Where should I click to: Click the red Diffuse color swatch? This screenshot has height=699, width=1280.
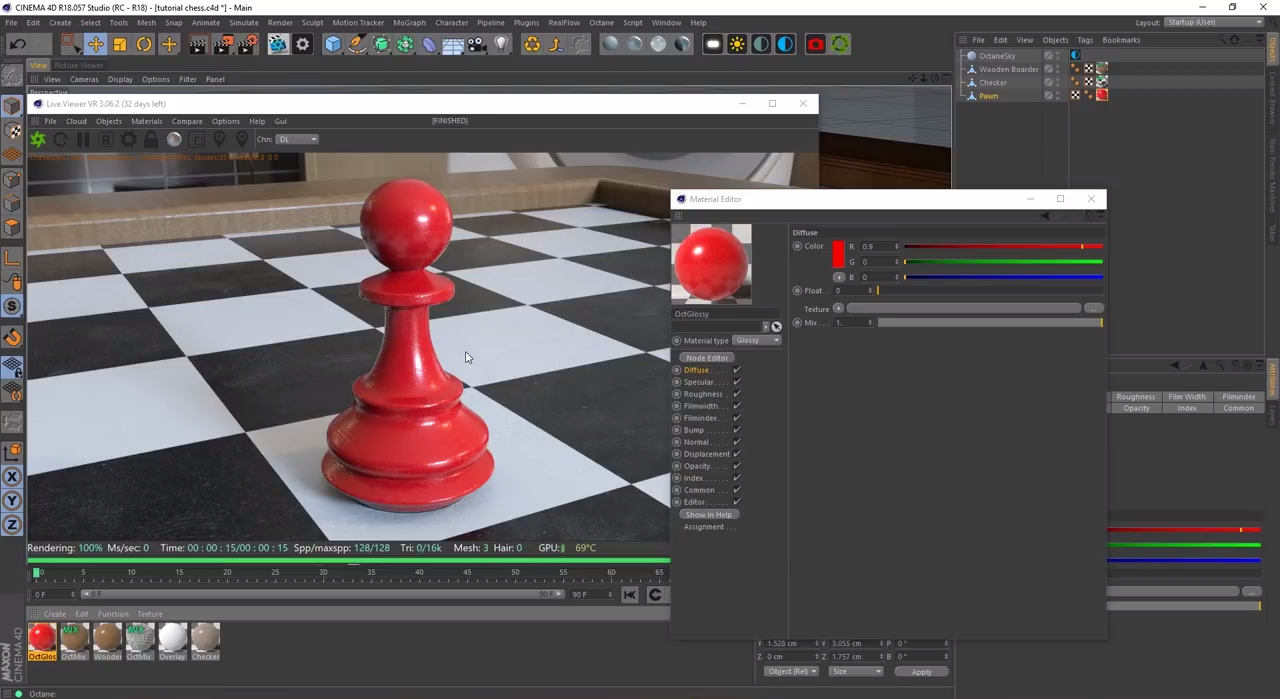(838, 255)
